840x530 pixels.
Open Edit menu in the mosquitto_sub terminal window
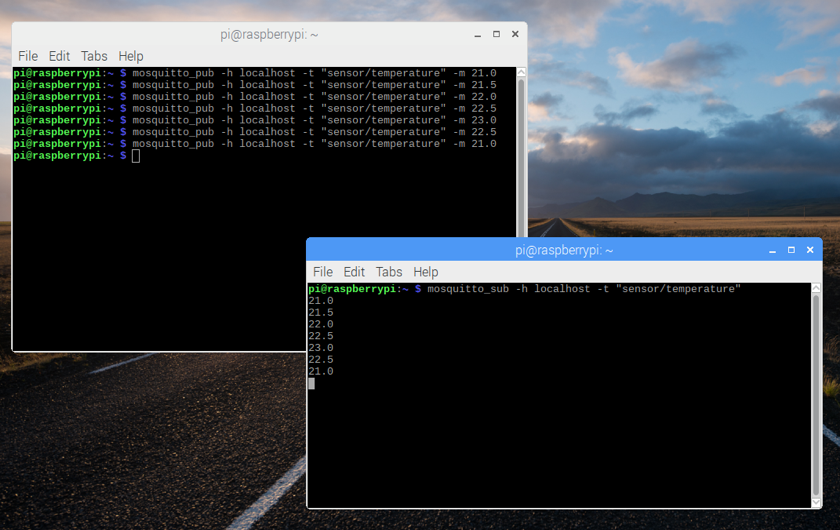354,272
